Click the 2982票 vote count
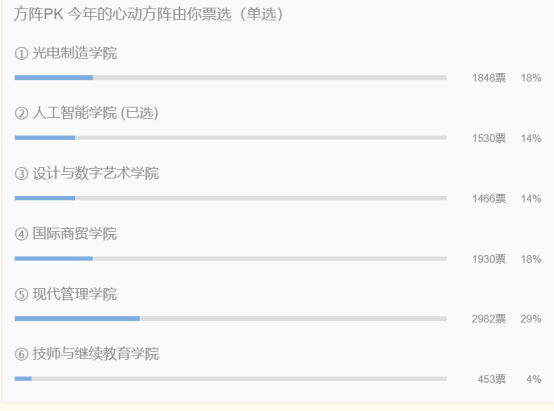 489,319
